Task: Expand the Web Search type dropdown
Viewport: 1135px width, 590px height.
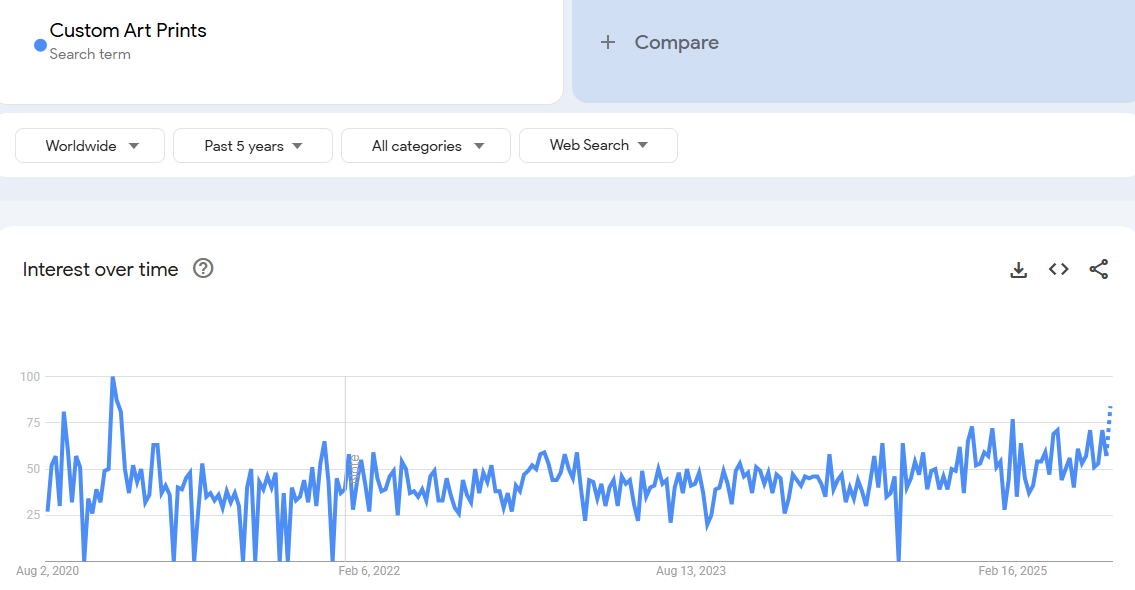Action: coord(598,145)
